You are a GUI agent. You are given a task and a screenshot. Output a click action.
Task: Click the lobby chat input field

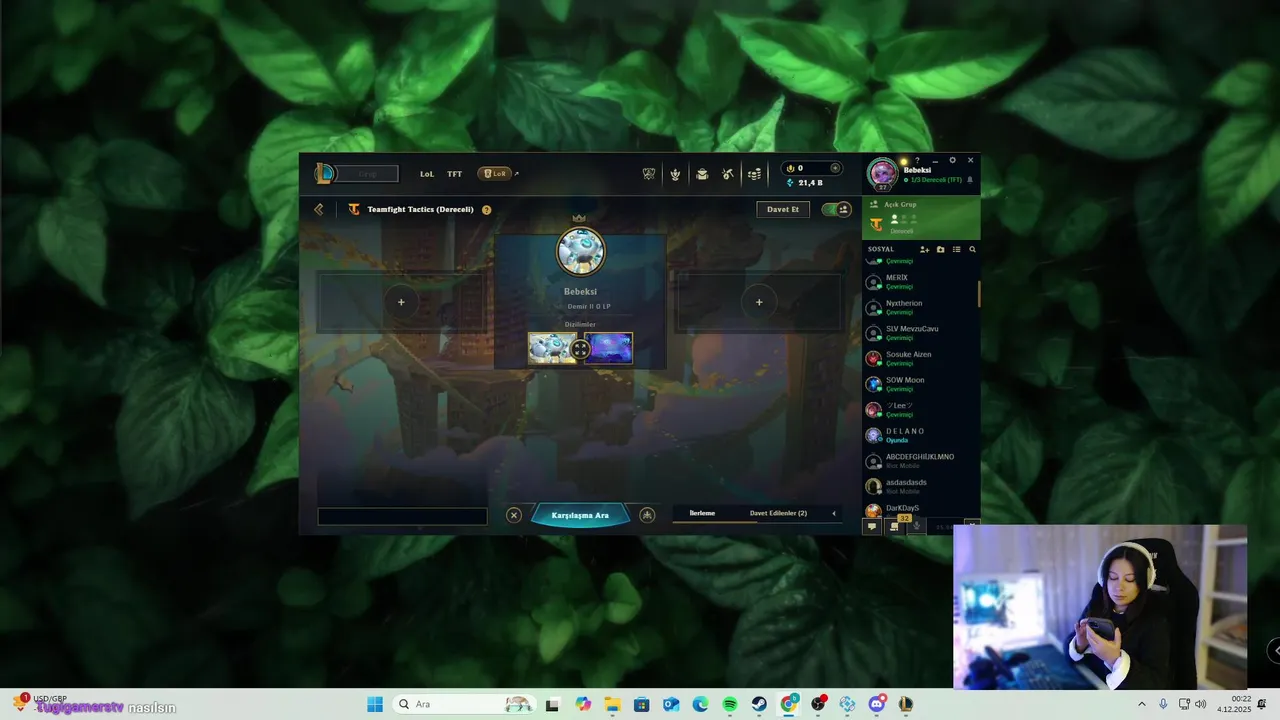click(x=402, y=516)
